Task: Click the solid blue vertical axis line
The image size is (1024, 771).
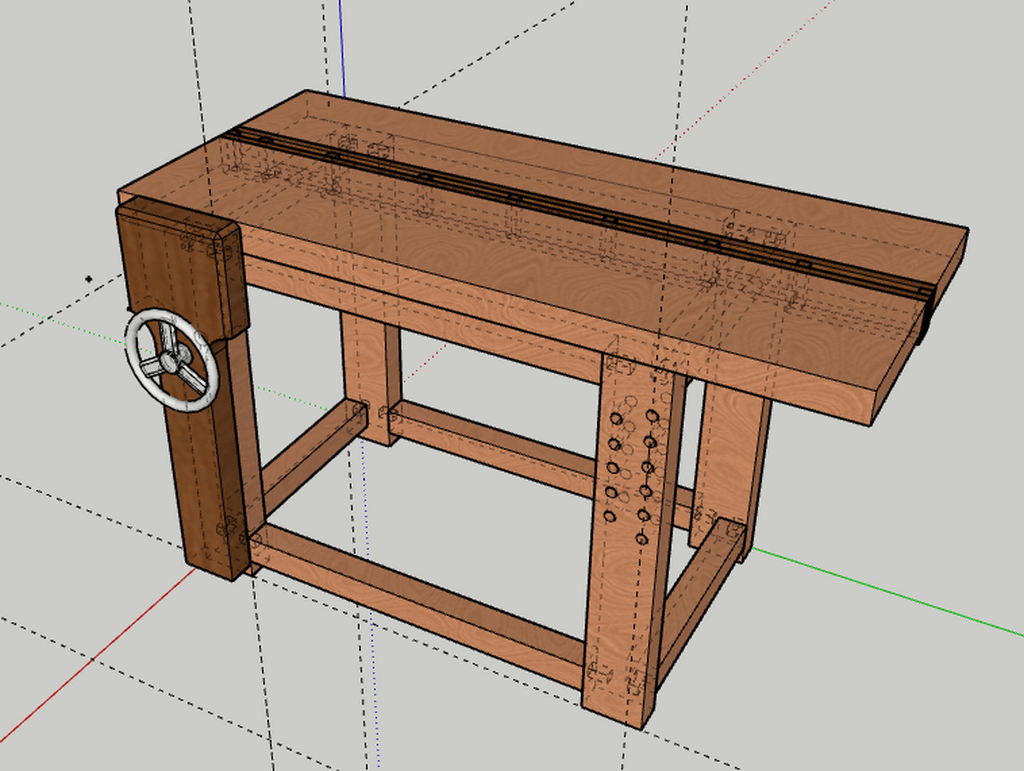Action: point(341,45)
